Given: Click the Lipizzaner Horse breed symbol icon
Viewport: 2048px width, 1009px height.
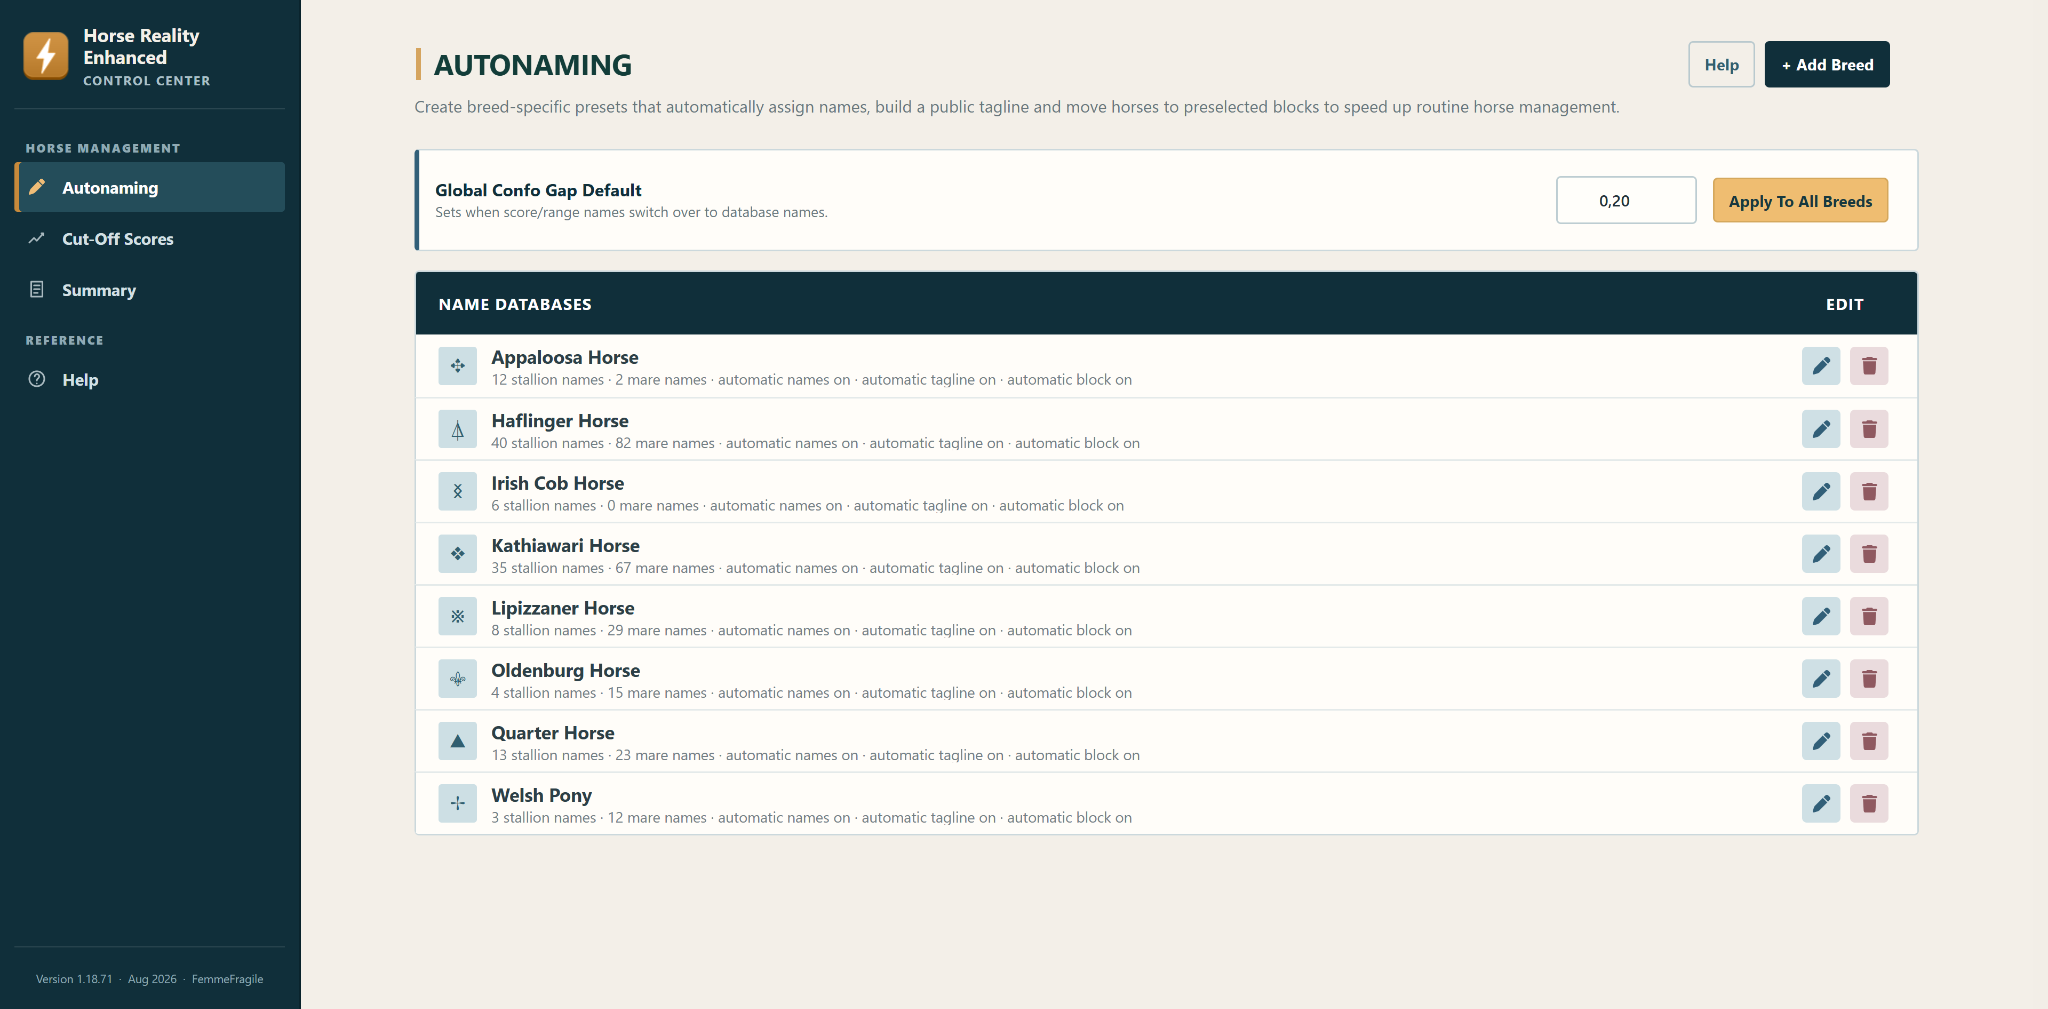Looking at the screenshot, I should click(x=458, y=616).
